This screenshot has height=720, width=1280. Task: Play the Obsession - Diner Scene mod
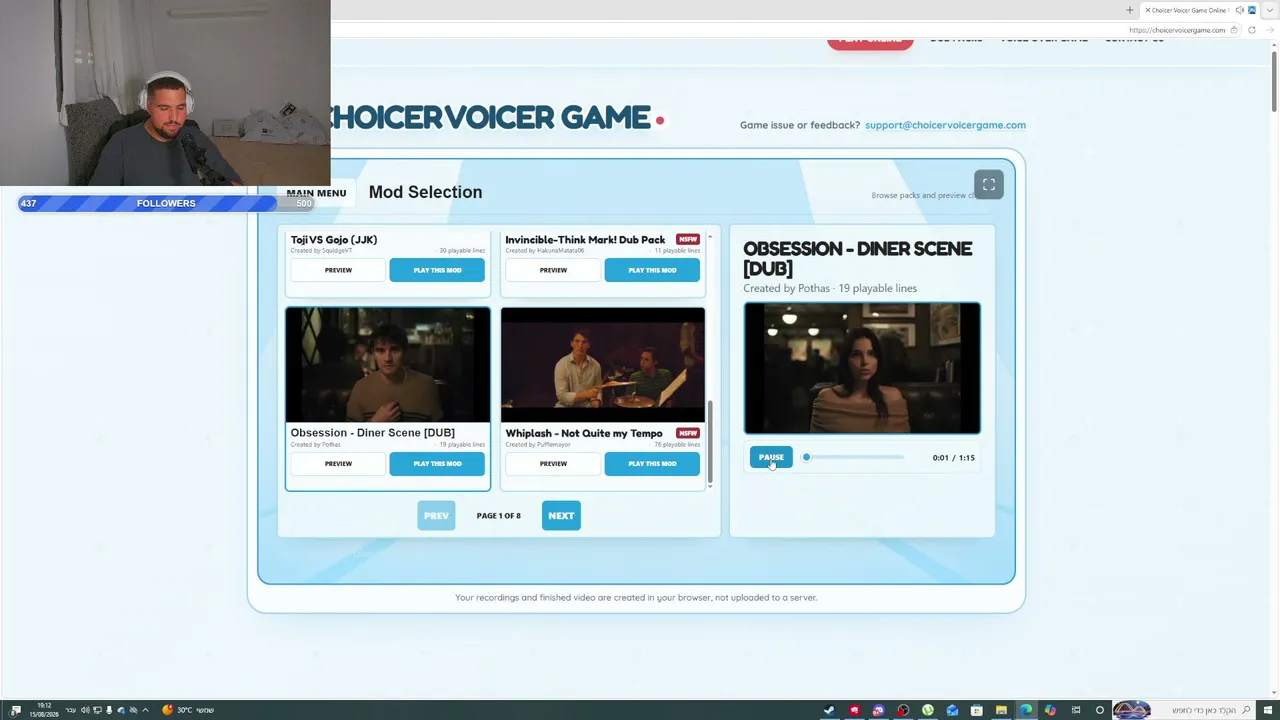[437, 464]
